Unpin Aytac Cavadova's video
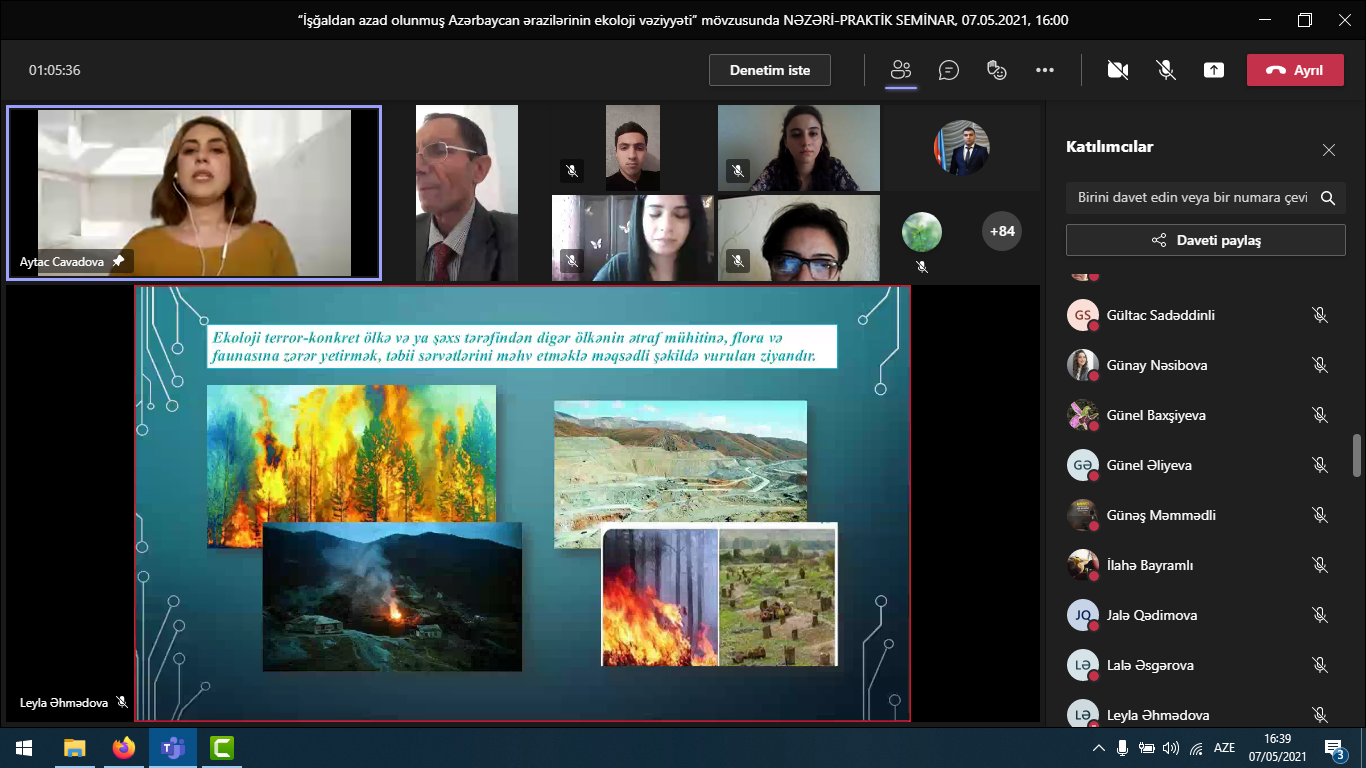 [x=118, y=261]
